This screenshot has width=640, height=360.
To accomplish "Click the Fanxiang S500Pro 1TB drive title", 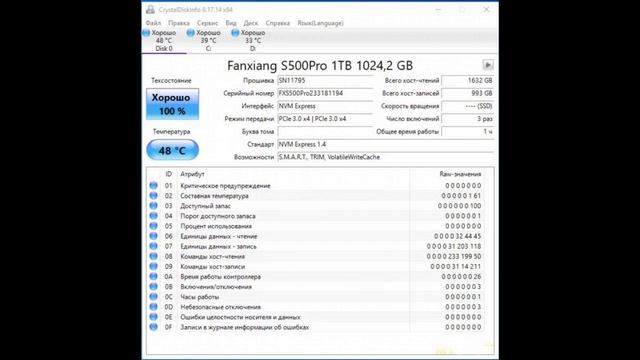I will click(x=320, y=65).
